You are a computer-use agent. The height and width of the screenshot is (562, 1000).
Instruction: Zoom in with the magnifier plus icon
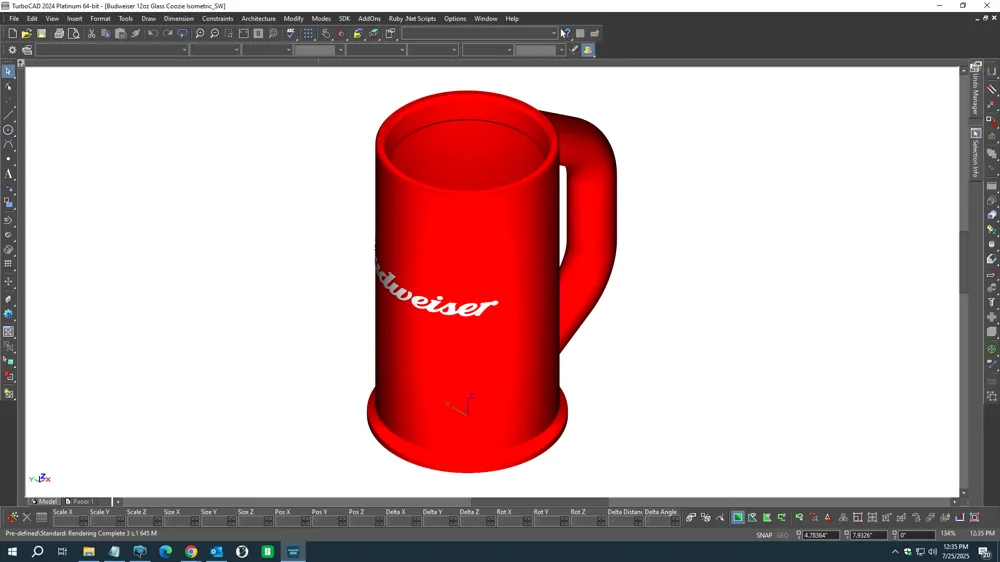coord(200,33)
